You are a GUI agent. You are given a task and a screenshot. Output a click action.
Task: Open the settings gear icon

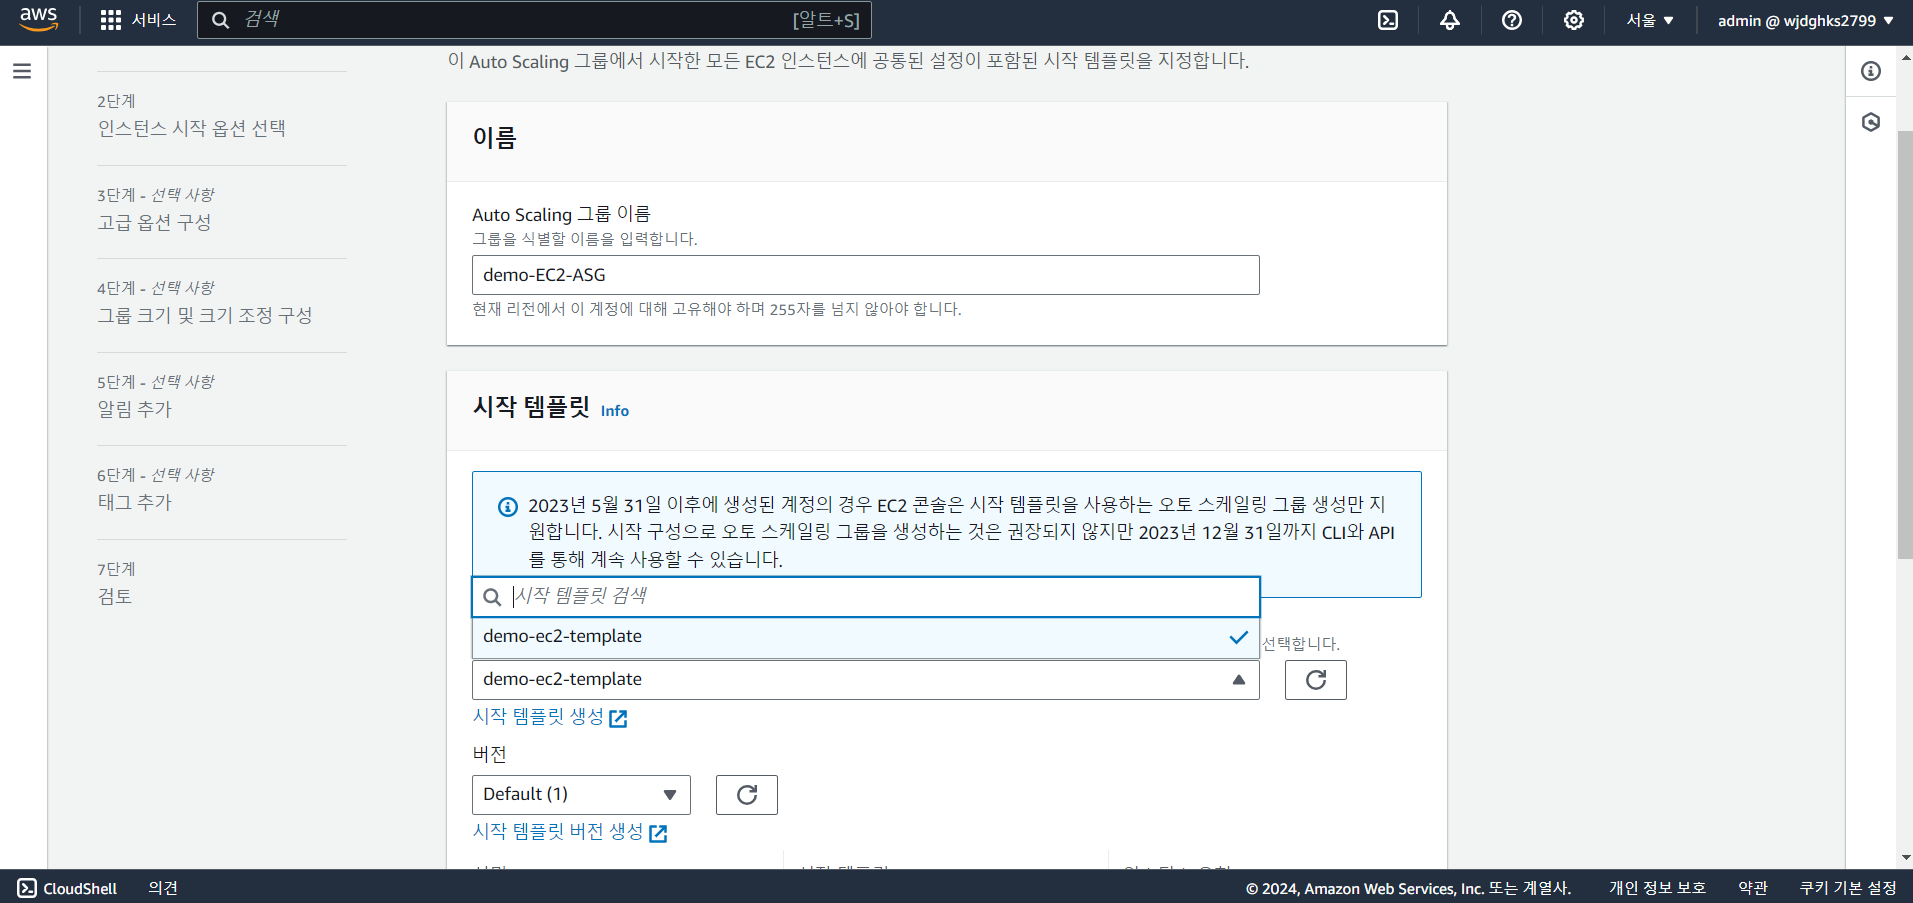(x=1574, y=20)
